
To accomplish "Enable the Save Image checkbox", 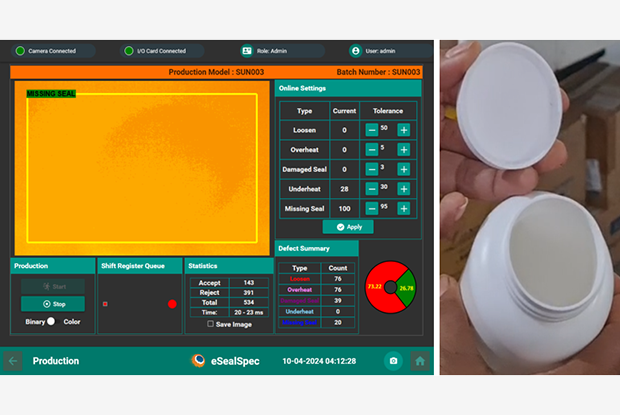I will tap(209, 324).
